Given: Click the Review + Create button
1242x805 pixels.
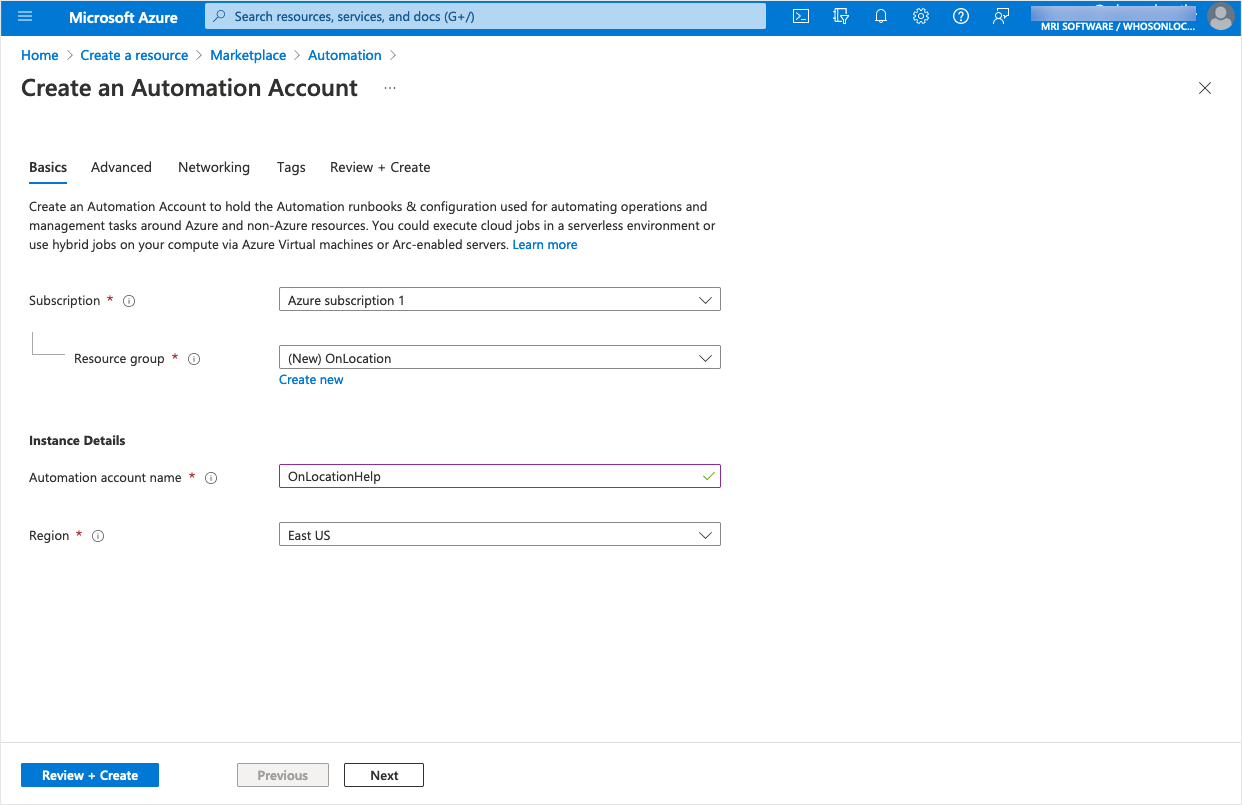Looking at the screenshot, I should (x=90, y=775).
